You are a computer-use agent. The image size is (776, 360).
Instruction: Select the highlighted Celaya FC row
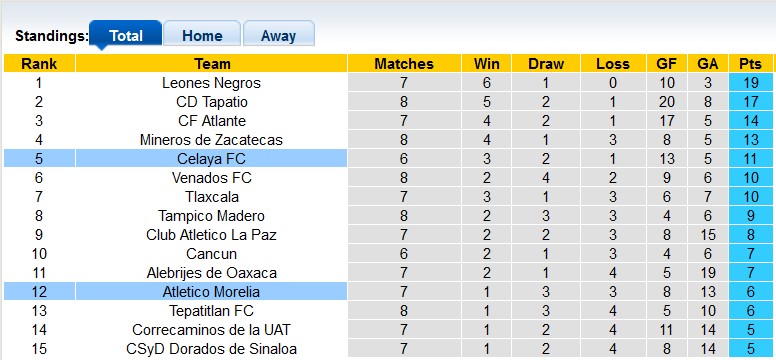[x=388, y=158]
